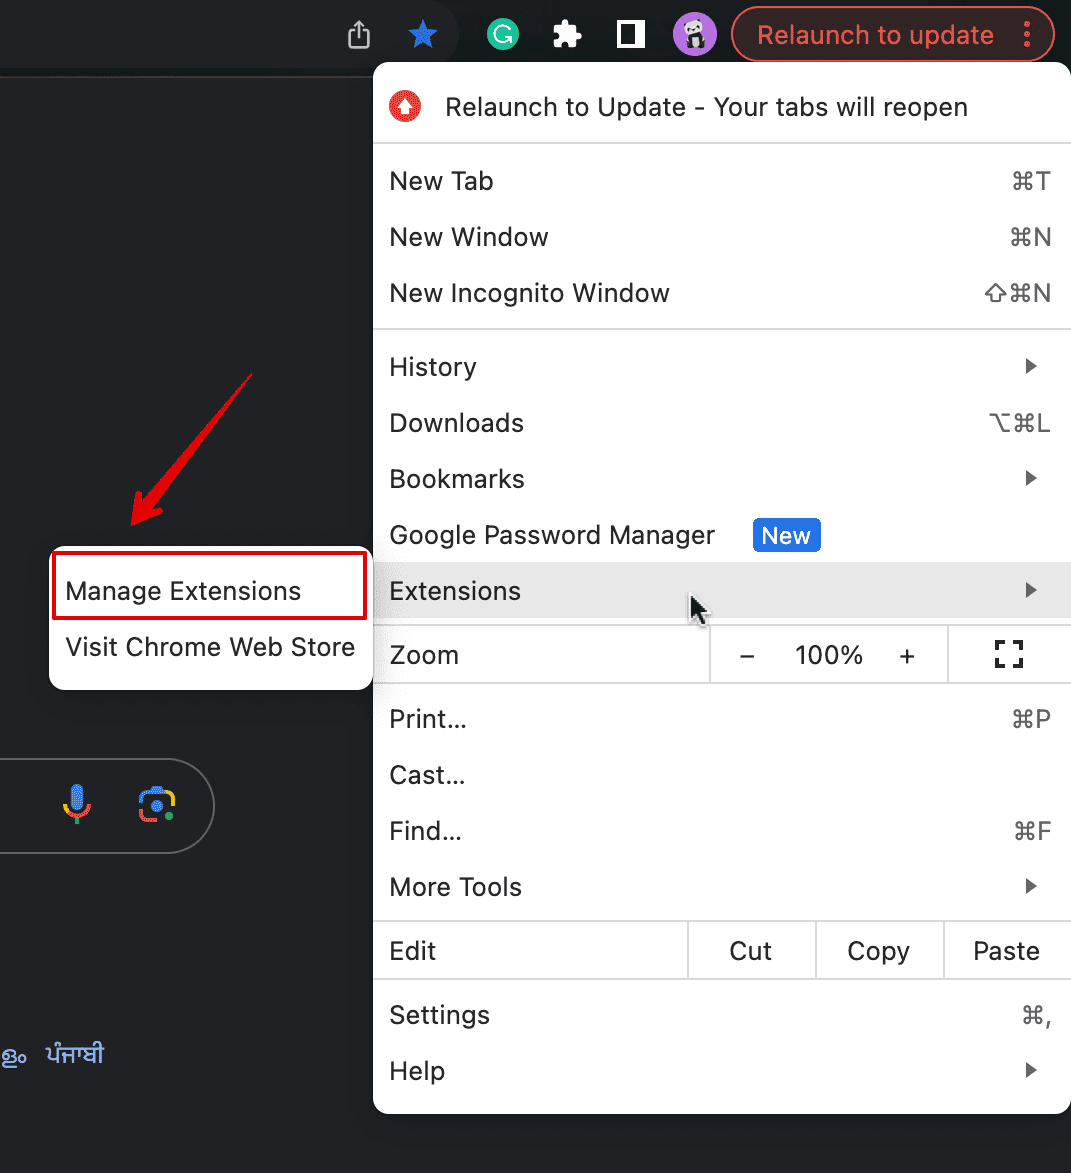Choose Visit Chrome Web Store
The height and width of the screenshot is (1173, 1071).
point(210,647)
